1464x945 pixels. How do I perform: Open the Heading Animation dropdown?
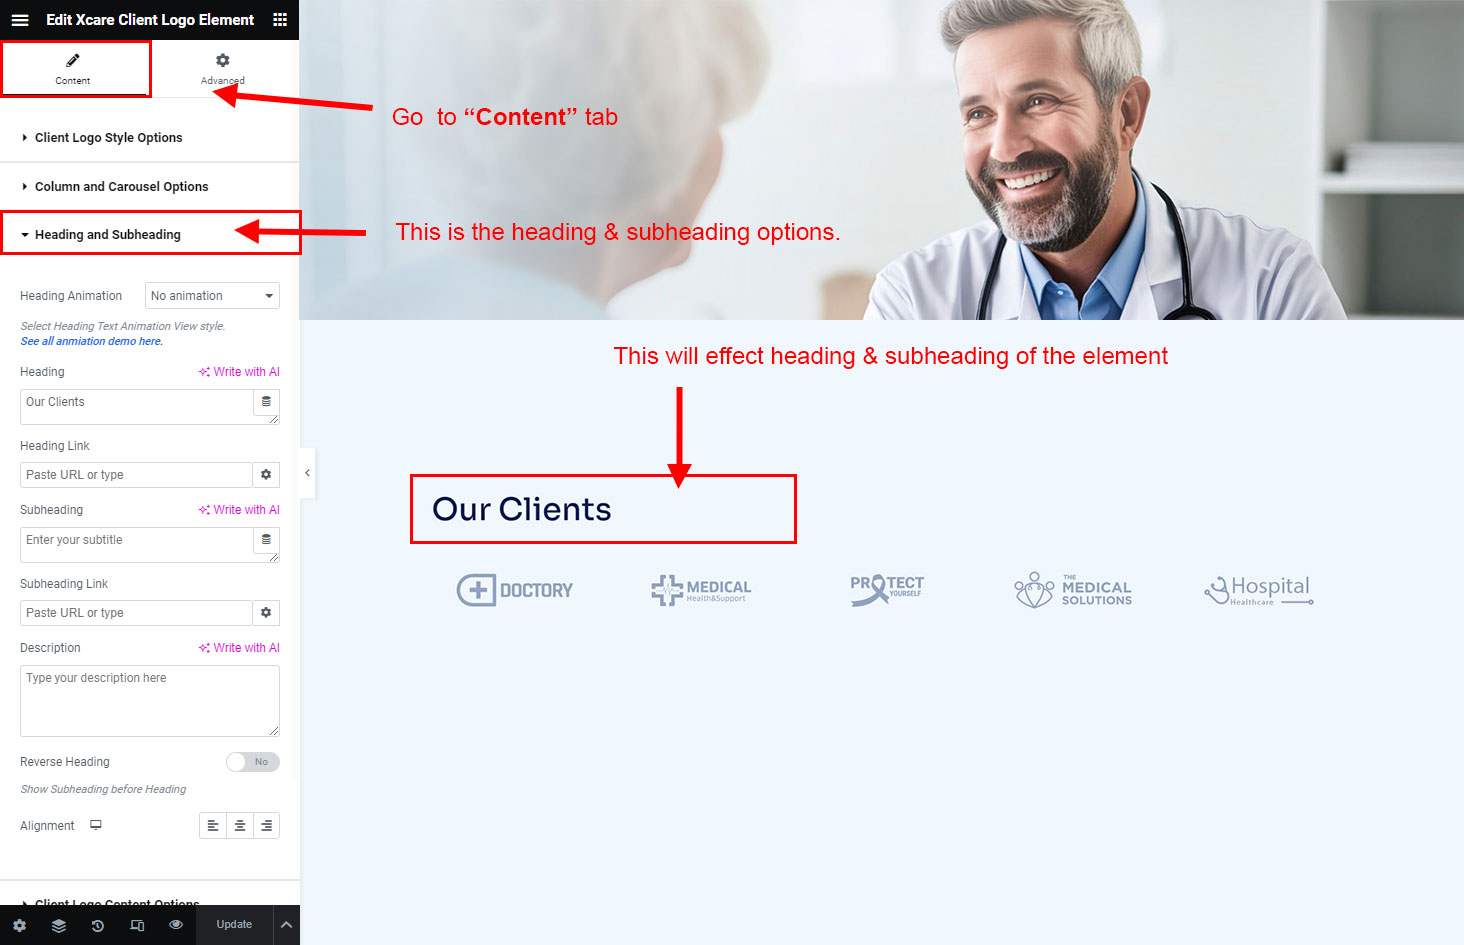pos(212,296)
